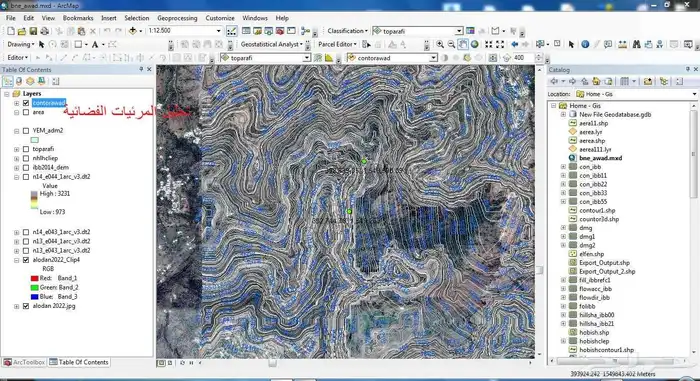Select the Identify tool
700x381 pixels.
pos(585,44)
